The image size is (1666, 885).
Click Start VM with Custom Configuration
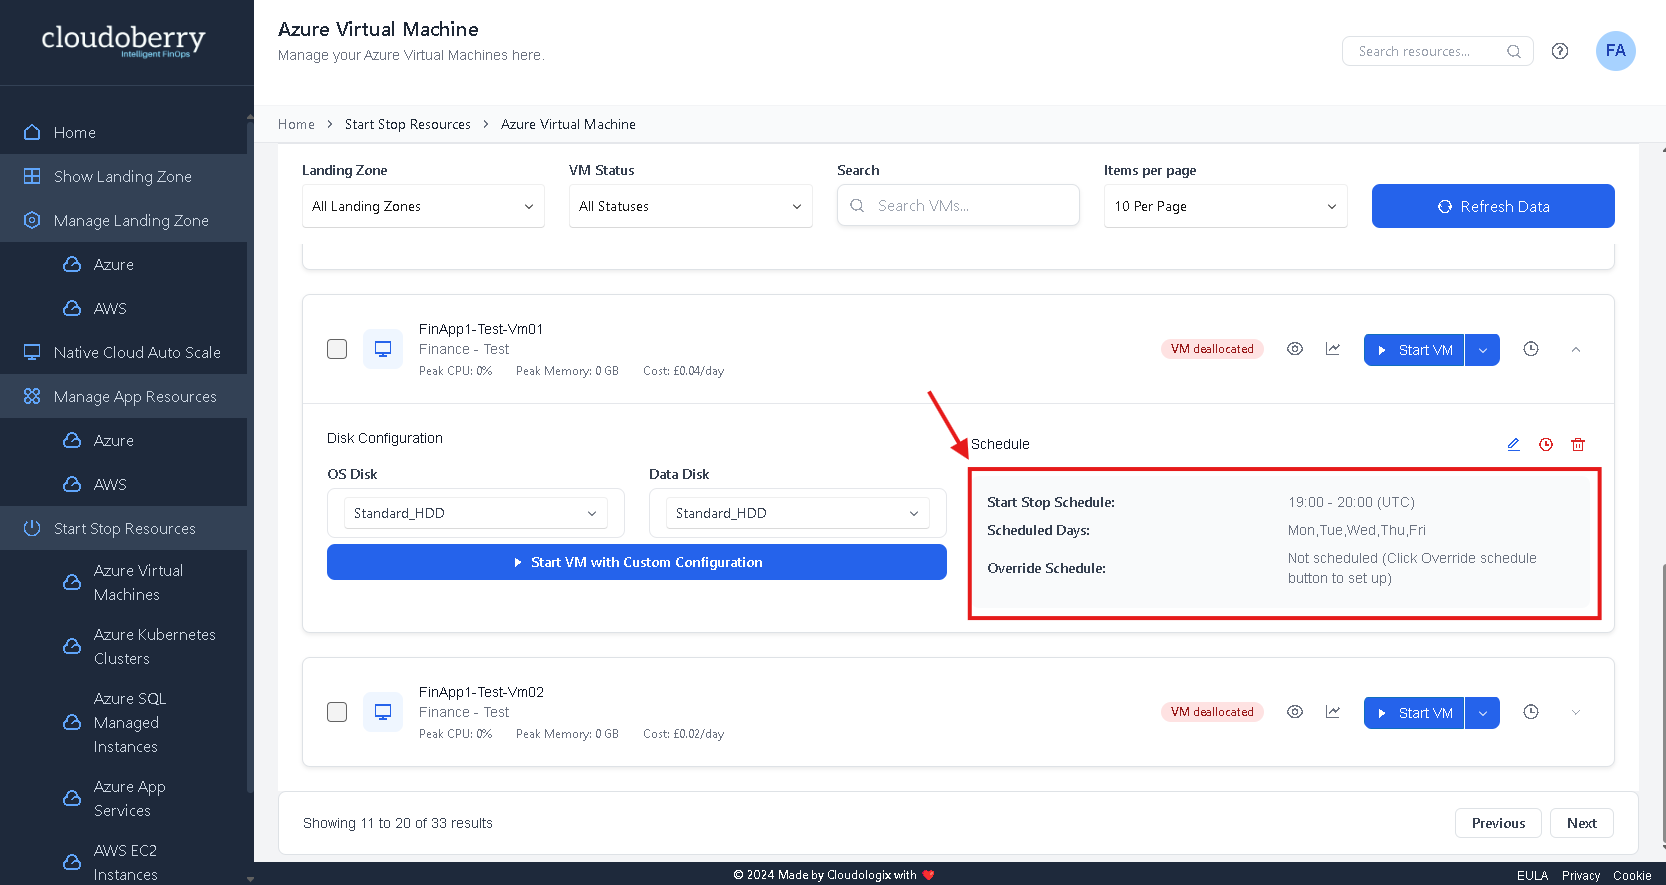(637, 562)
